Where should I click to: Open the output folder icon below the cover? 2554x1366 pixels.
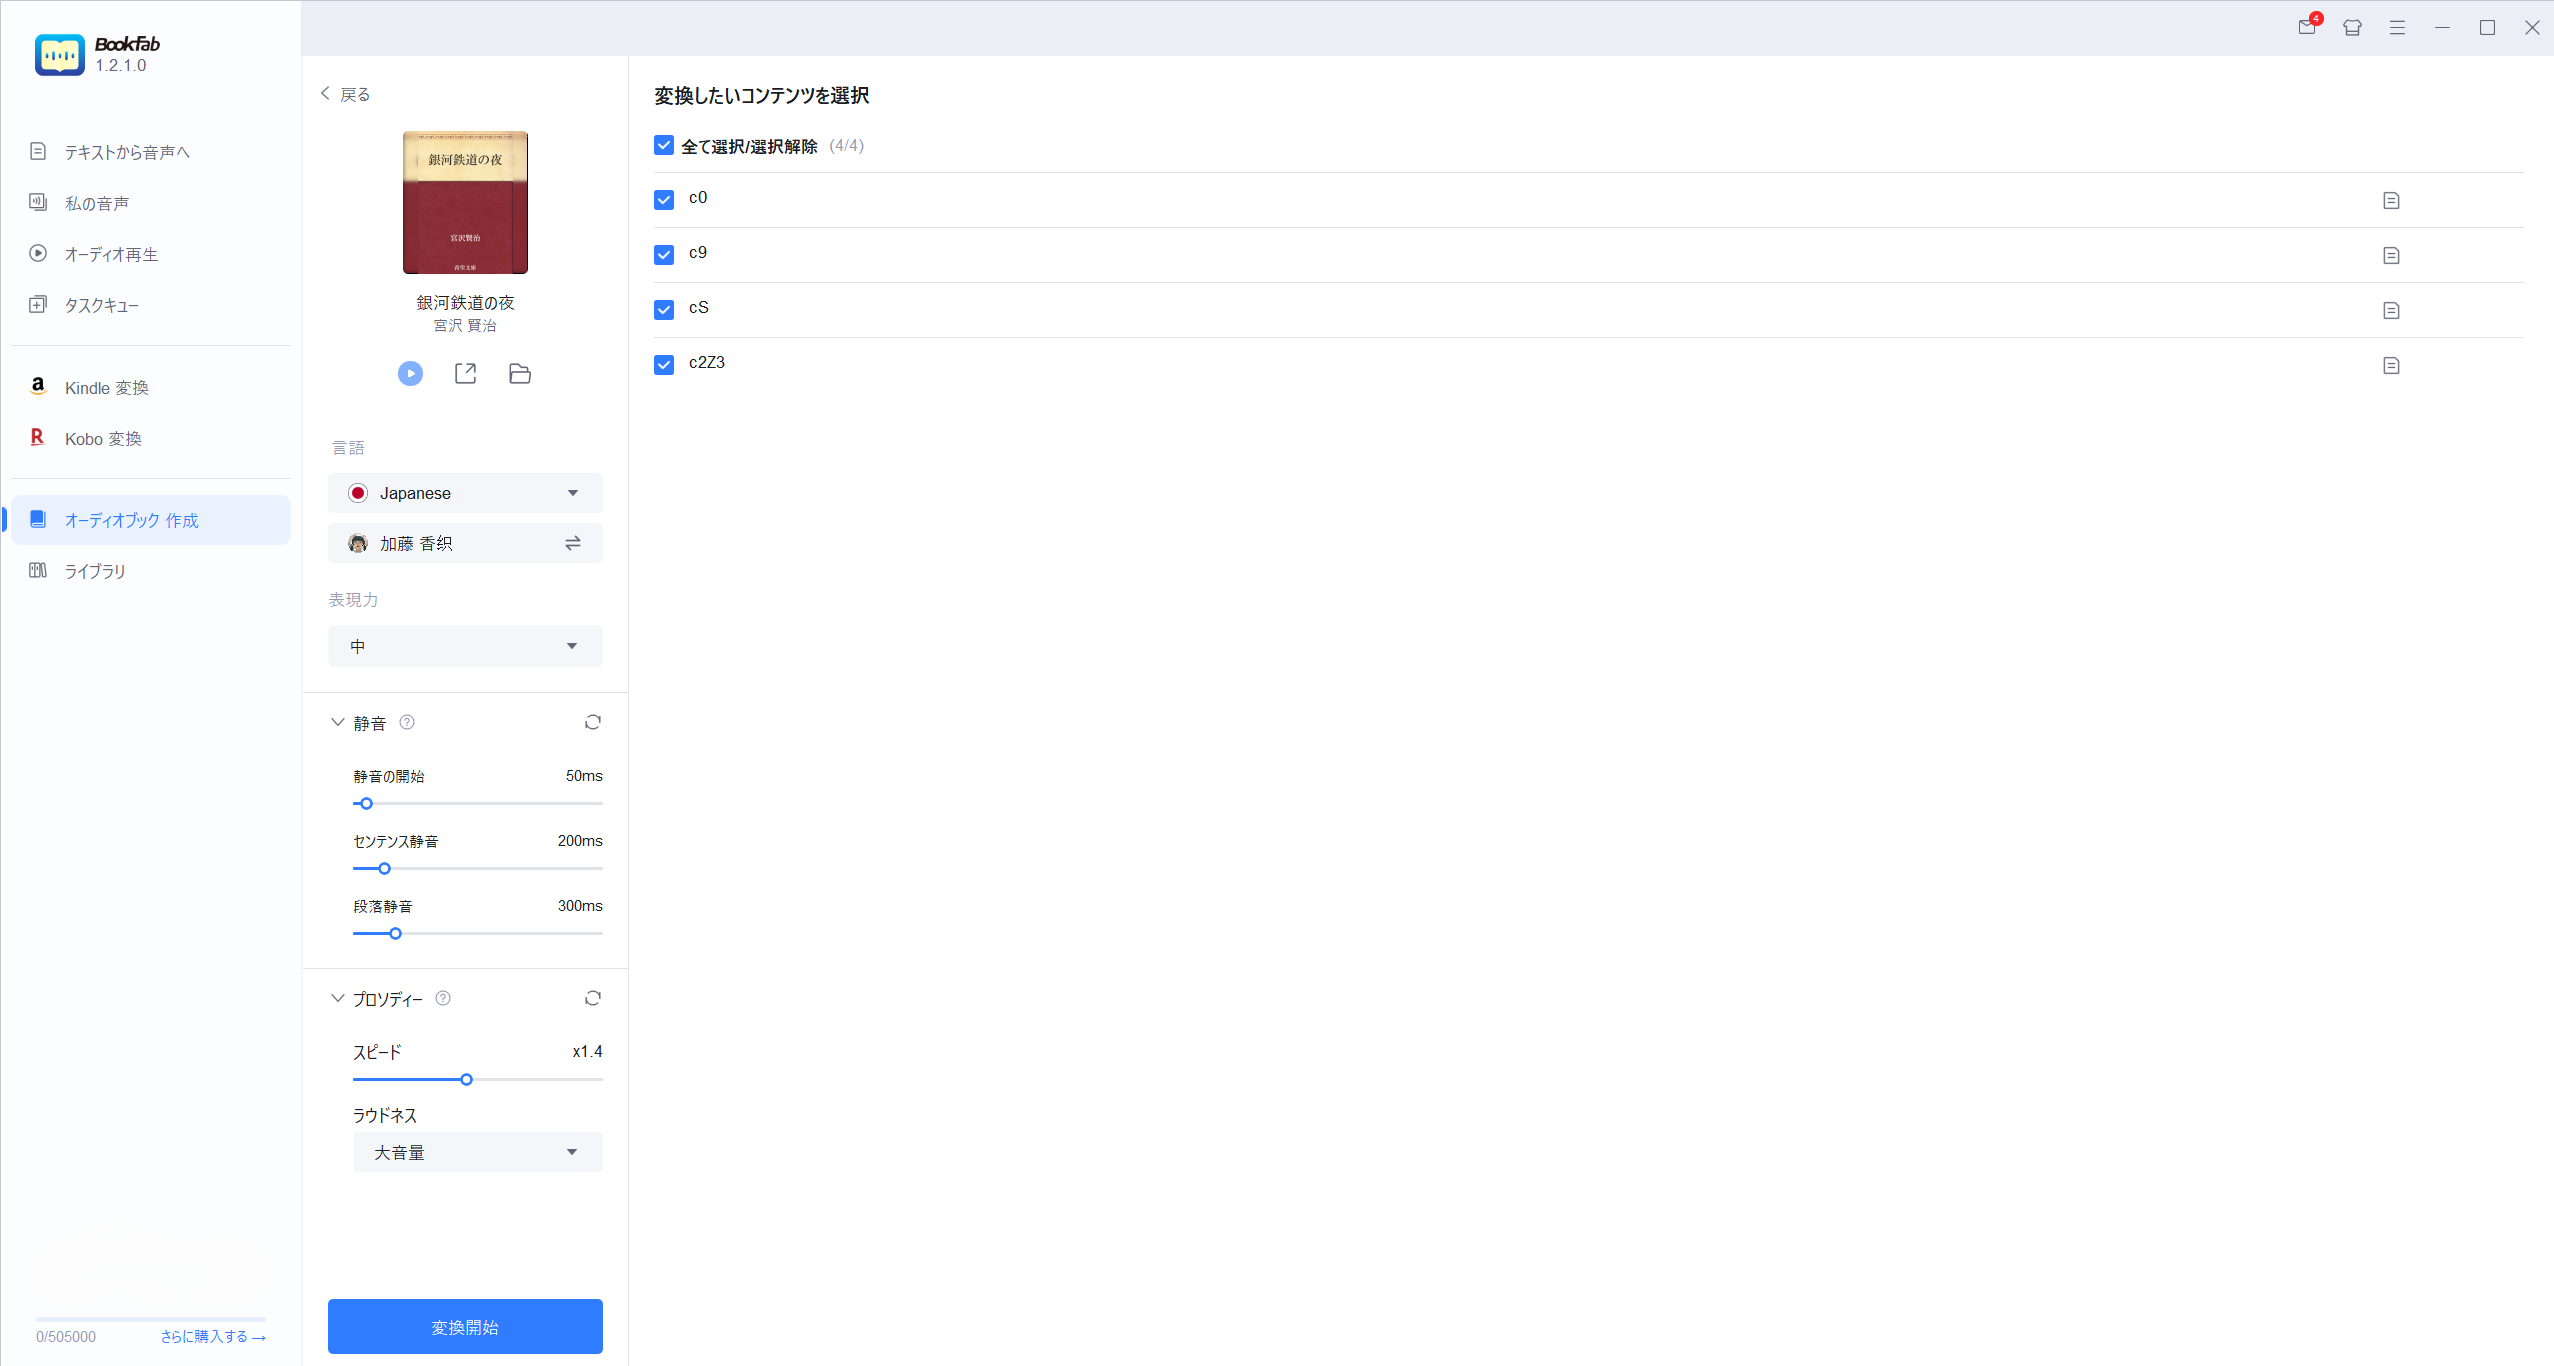[x=520, y=373]
